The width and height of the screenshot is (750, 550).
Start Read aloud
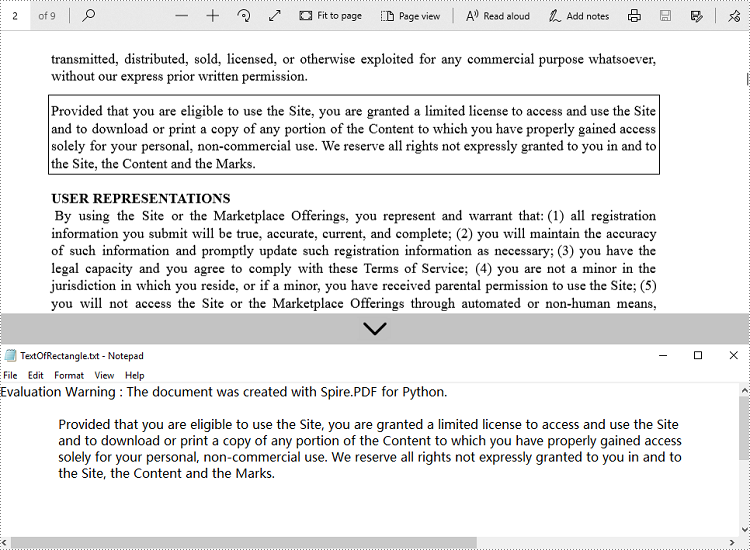(497, 16)
